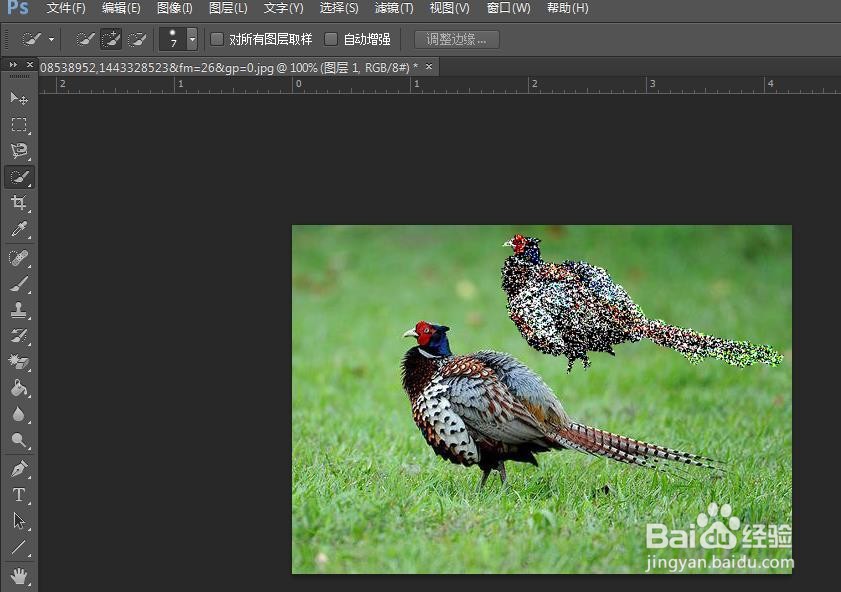Open the 编辑(E) menu
Viewport: 841px width, 592px height.
[121, 8]
